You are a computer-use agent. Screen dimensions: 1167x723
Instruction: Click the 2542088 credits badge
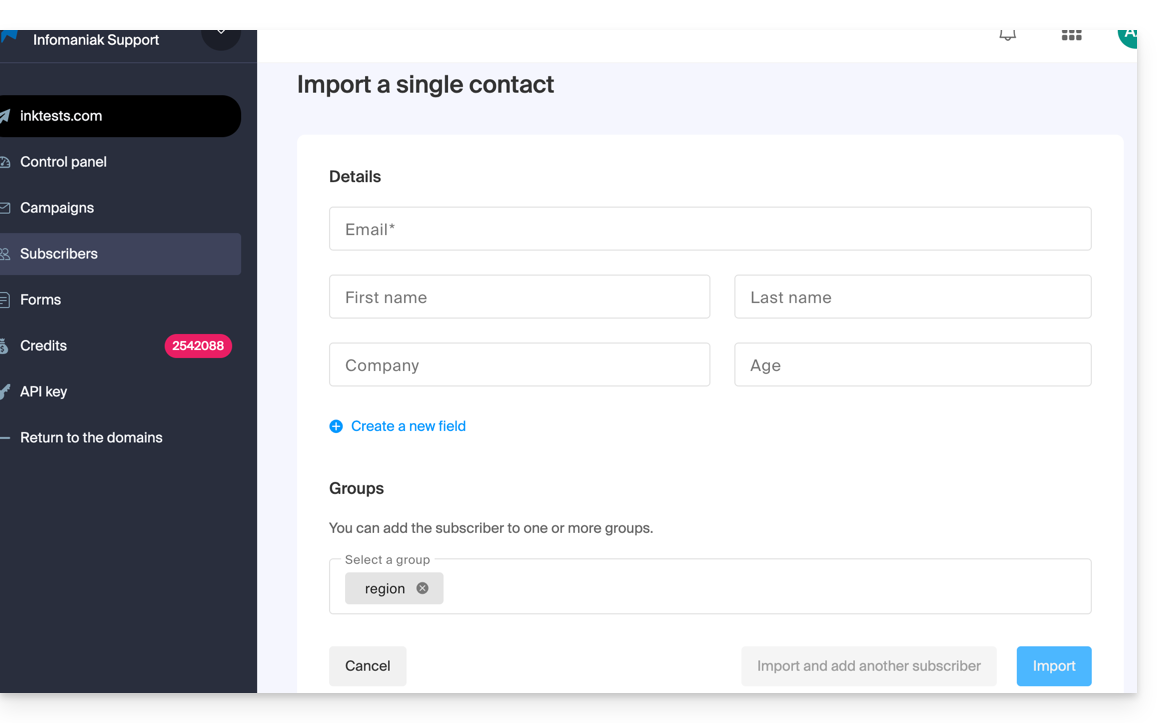pos(198,346)
